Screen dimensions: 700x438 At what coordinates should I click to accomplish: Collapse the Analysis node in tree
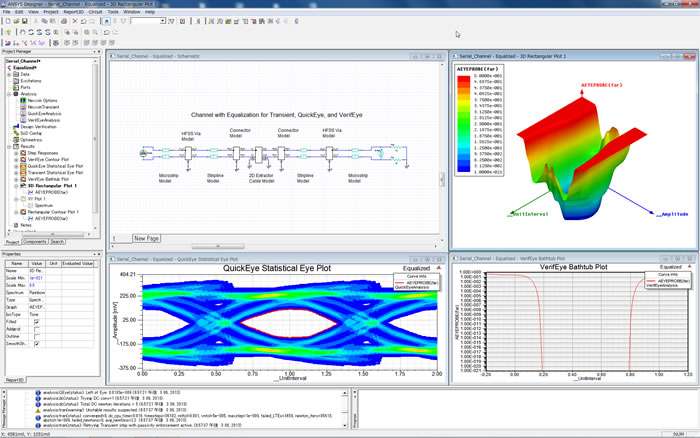[9, 94]
